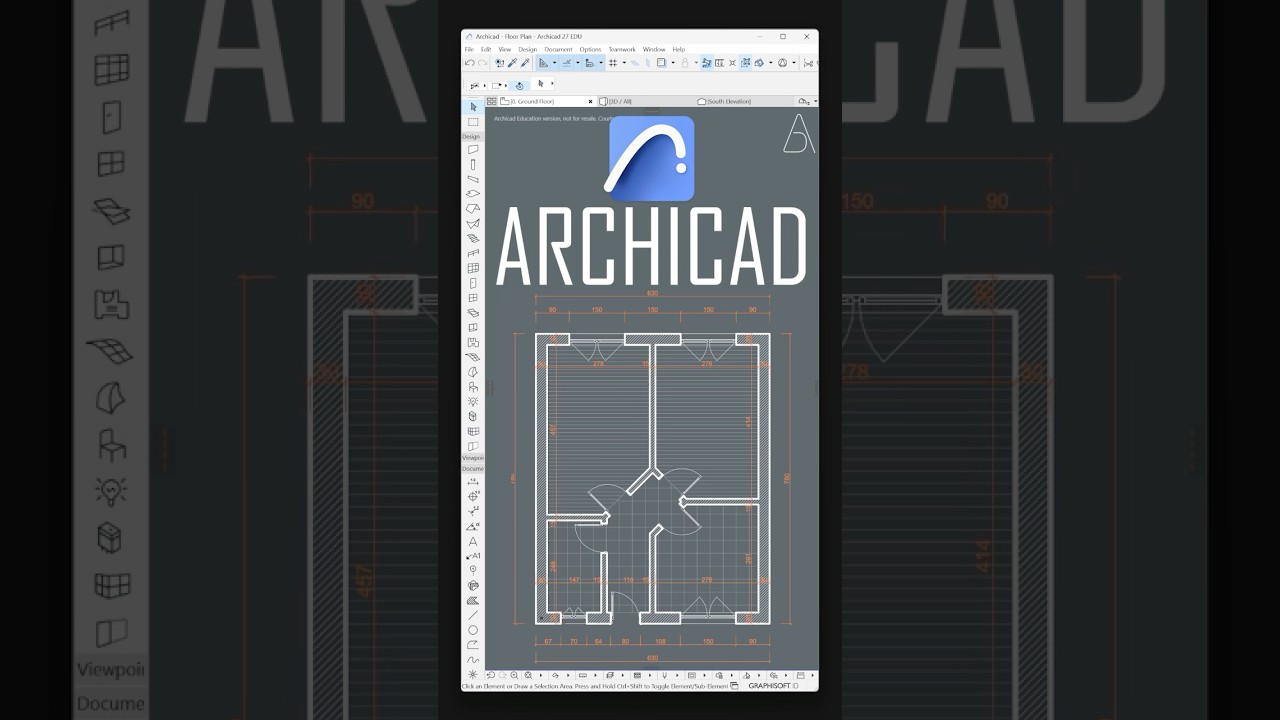Open the Grid Snap dropdown arrow
The image size is (1280, 720).
pos(624,63)
